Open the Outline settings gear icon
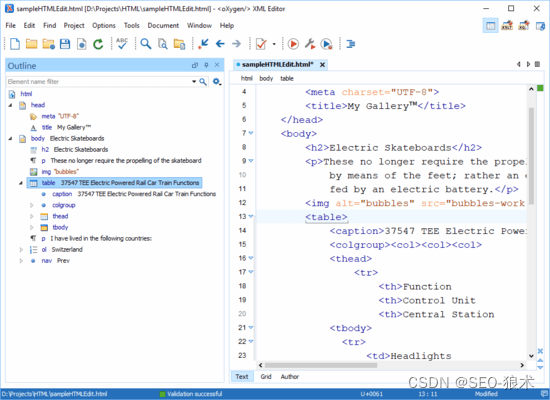This screenshot has height=400, width=550. (x=217, y=82)
